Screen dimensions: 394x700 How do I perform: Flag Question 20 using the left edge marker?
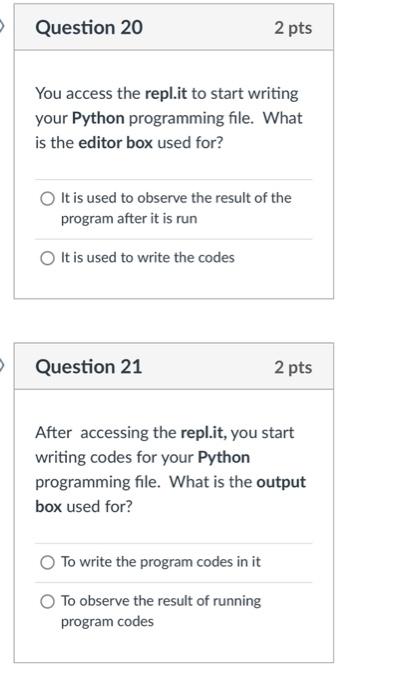(2, 27)
